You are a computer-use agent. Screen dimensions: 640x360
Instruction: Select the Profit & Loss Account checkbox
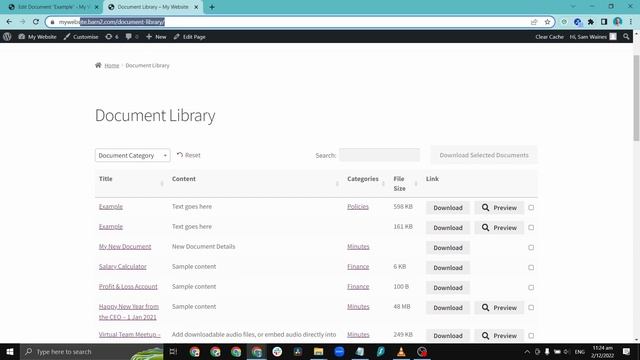coord(531,287)
